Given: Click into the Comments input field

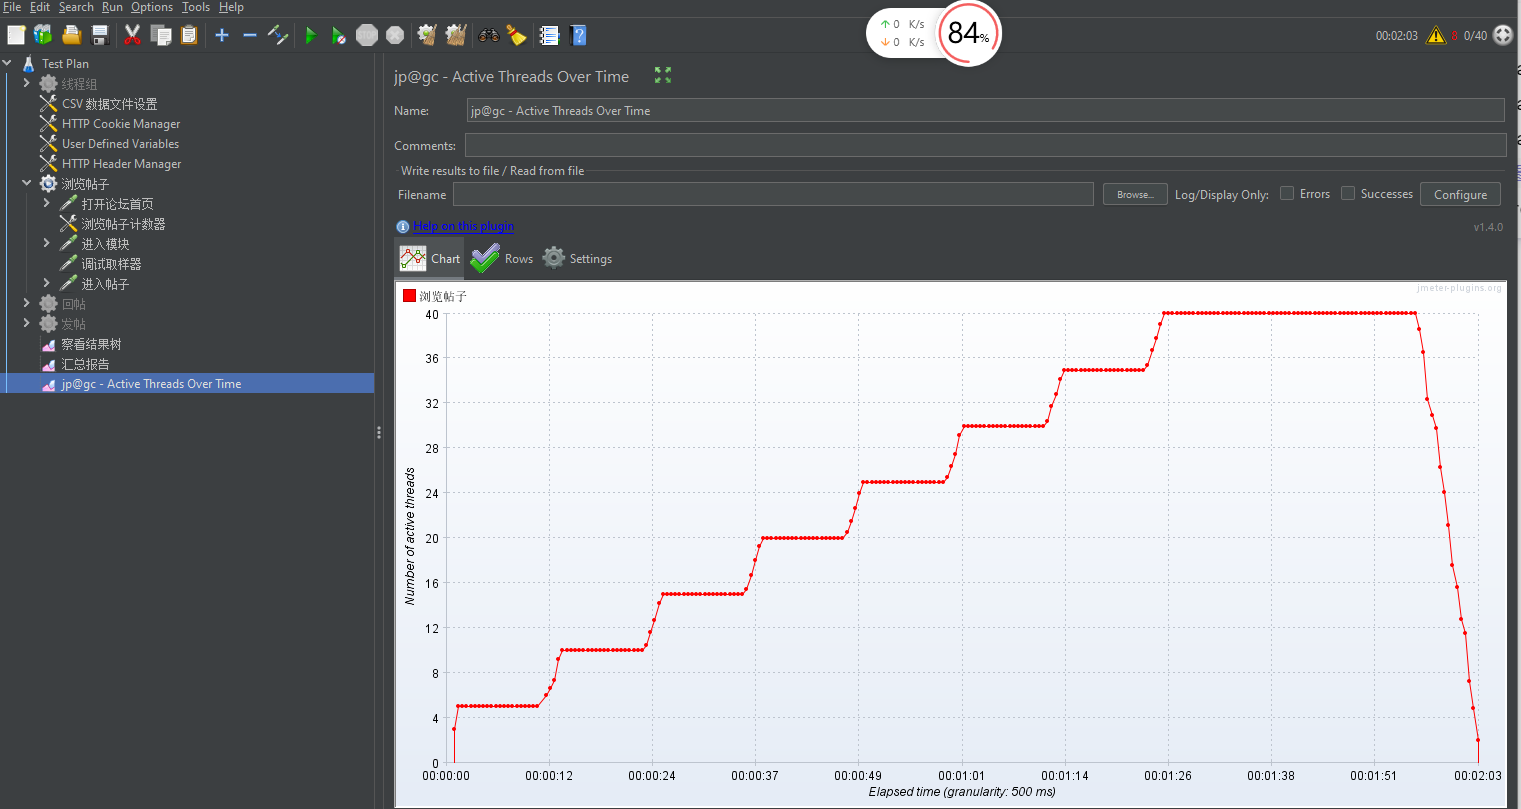Looking at the screenshot, I should pyautogui.click(x=986, y=145).
